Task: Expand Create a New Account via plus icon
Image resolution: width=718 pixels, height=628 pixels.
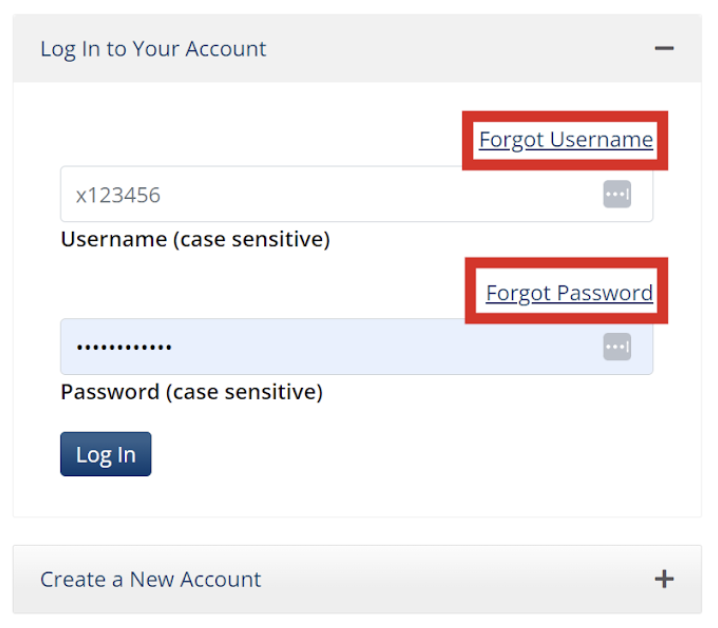Action: point(664,579)
